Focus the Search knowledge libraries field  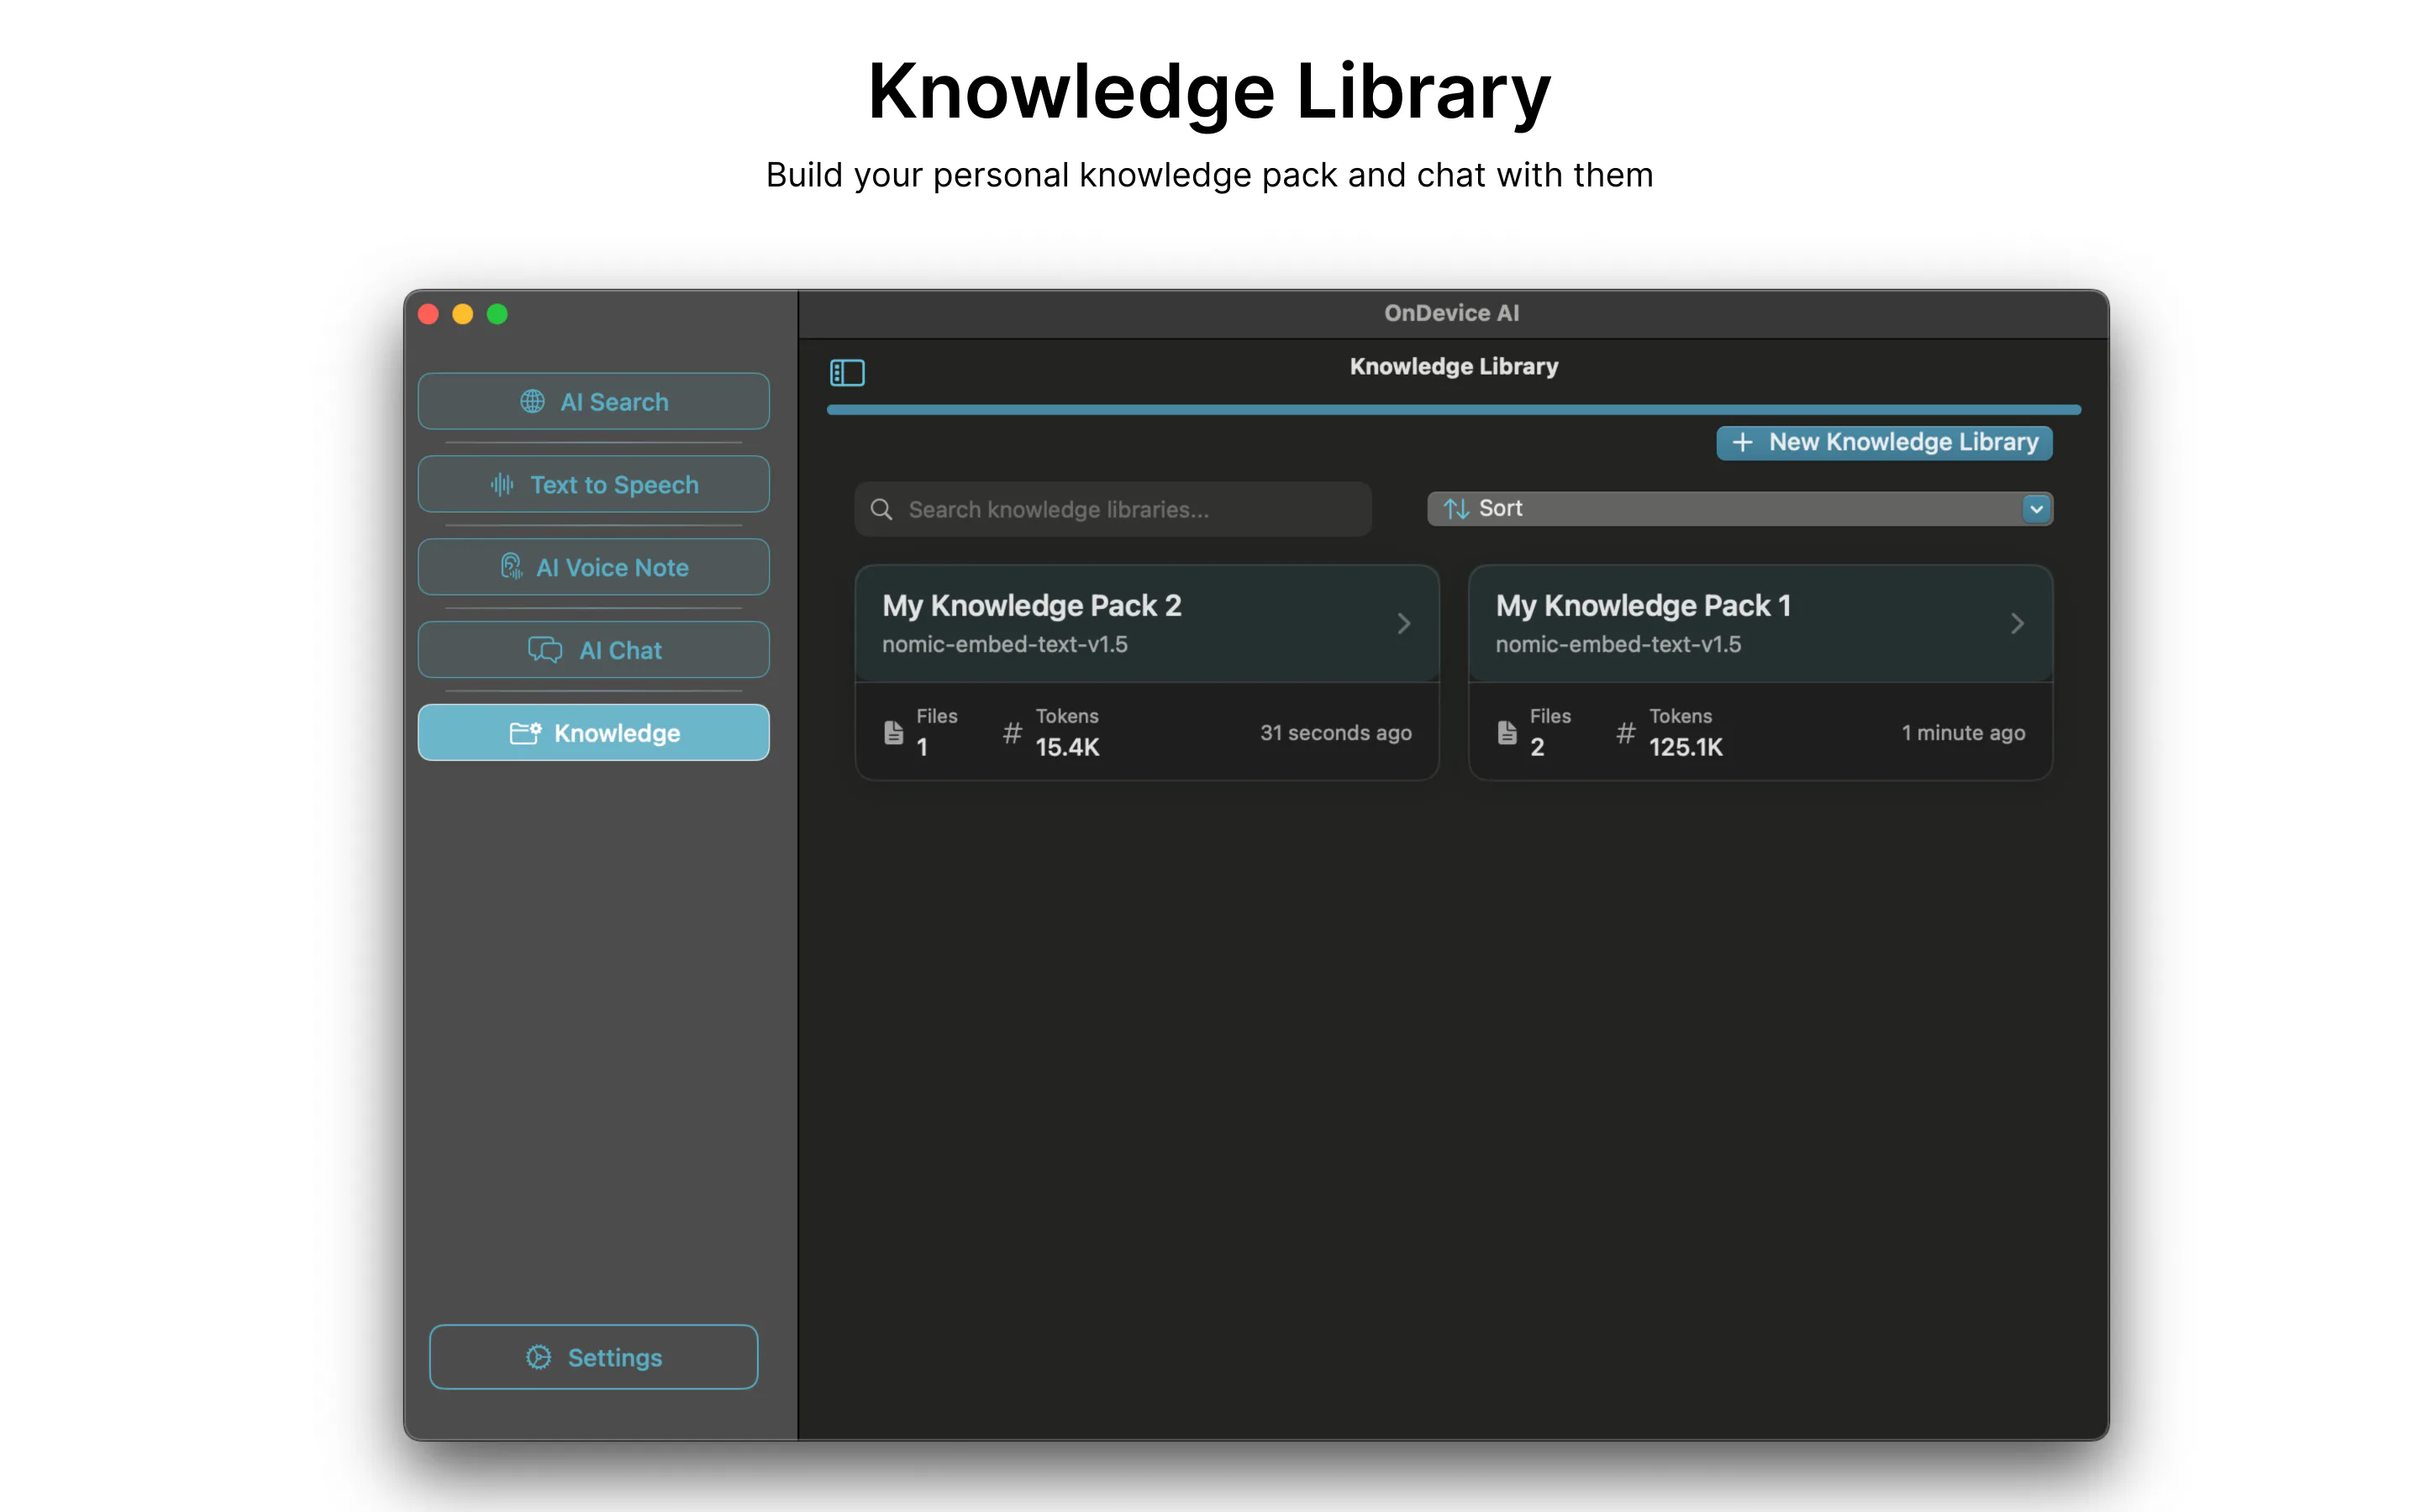click(1113, 509)
